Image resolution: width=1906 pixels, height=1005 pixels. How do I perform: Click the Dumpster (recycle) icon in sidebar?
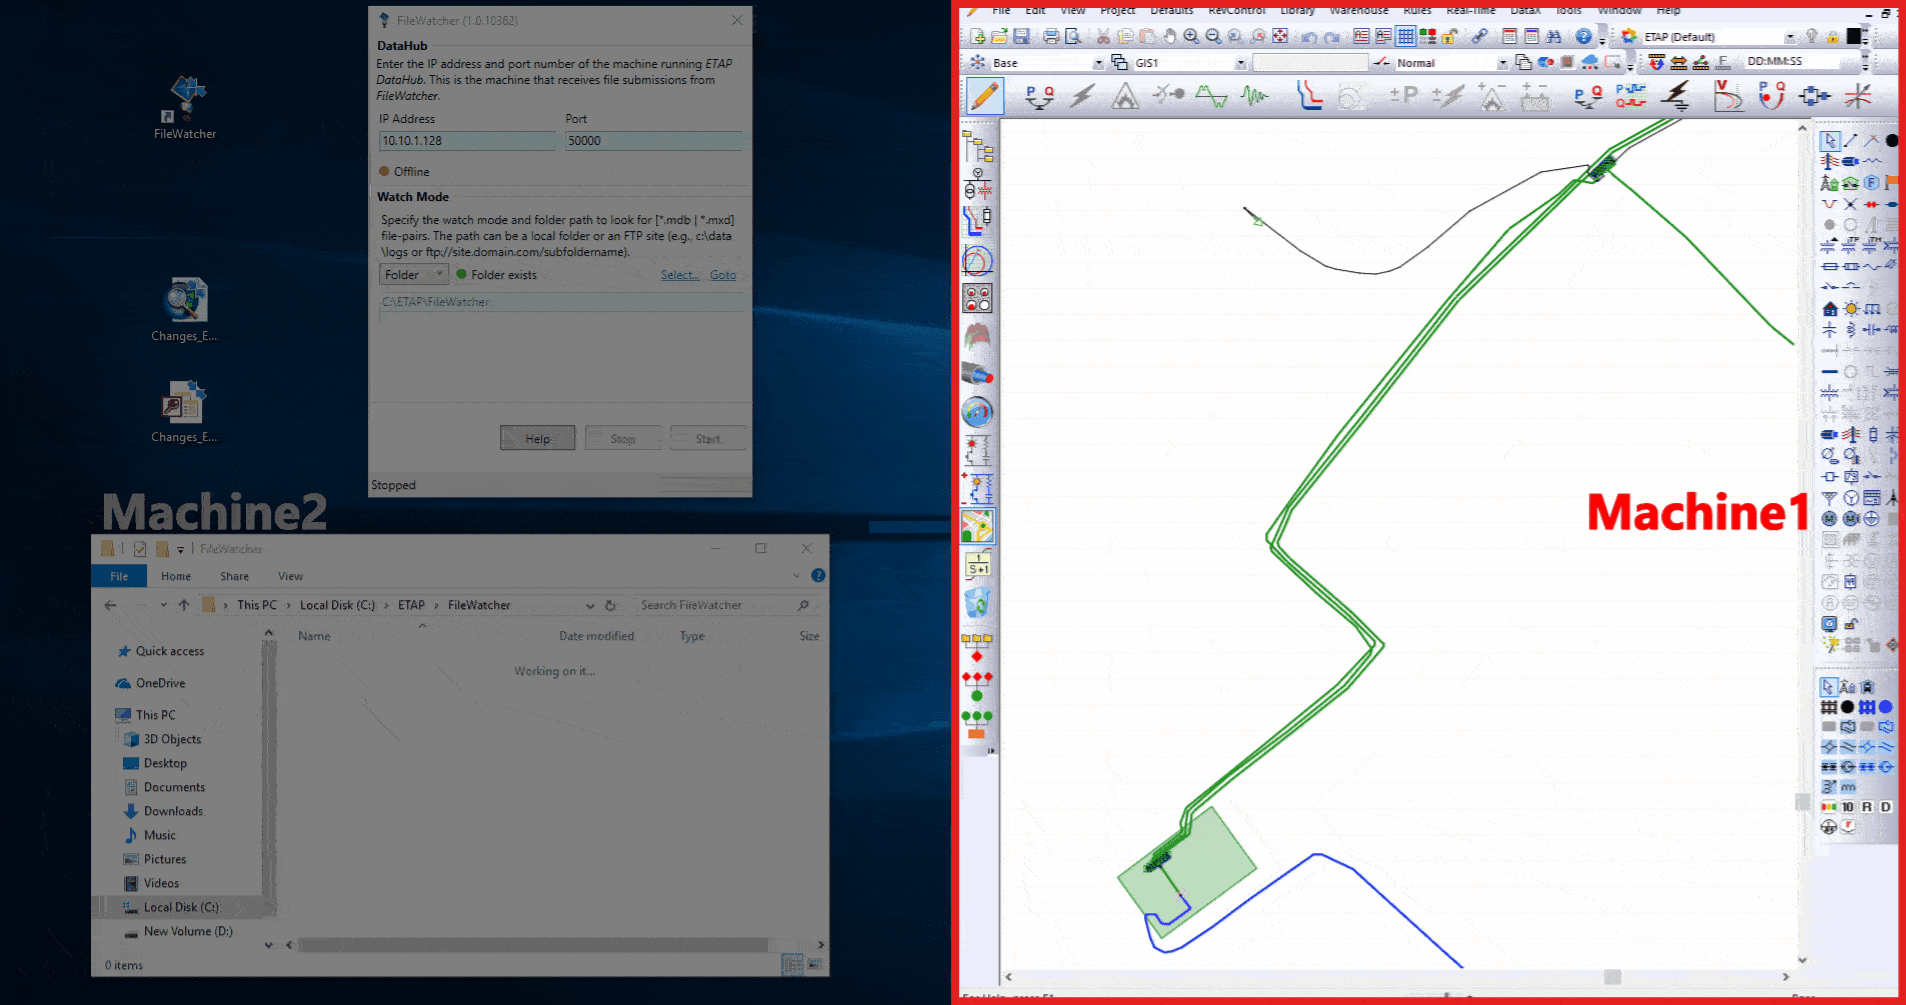click(x=977, y=603)
